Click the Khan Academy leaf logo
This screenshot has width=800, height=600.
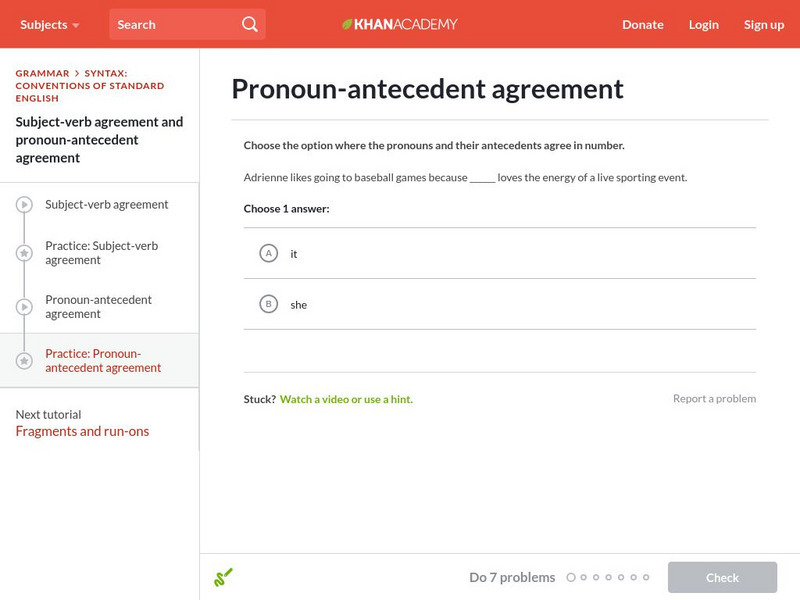coord(348,24)
